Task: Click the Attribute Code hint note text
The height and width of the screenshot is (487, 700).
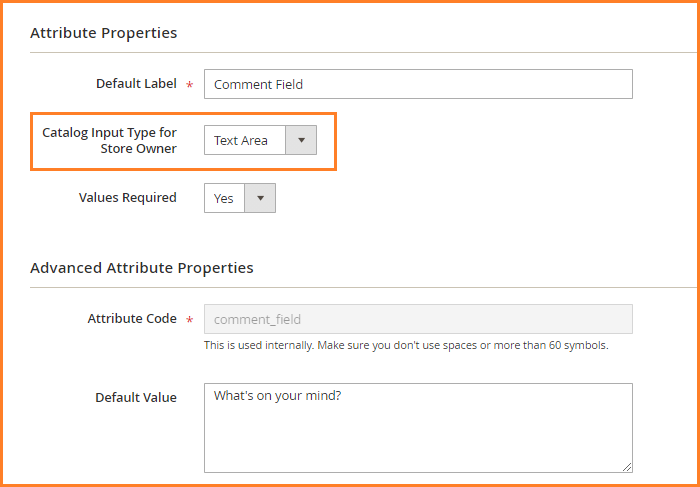Action: (405, 346)
